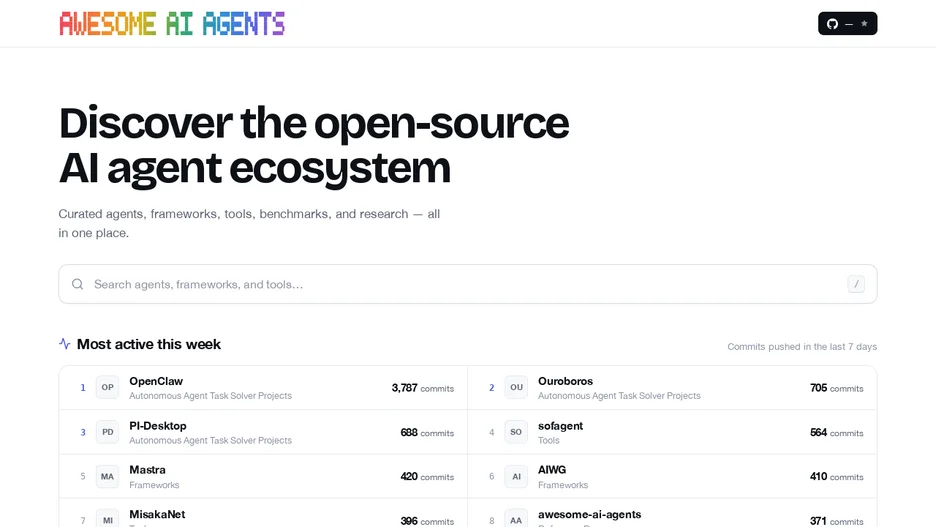The height and width of the screenshot is (527, 936).
Task: Click the search magnifier icon
Action: pos(78,284)
